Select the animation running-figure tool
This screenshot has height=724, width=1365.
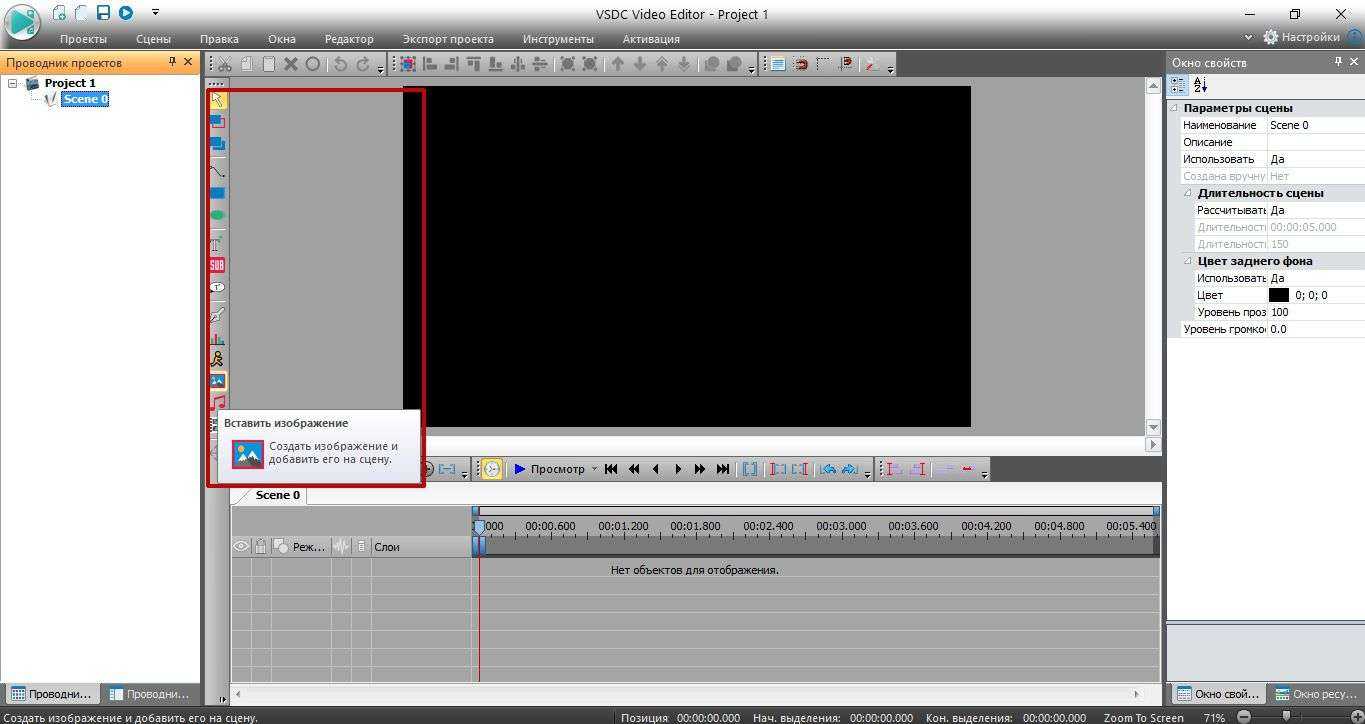(217, 359)
